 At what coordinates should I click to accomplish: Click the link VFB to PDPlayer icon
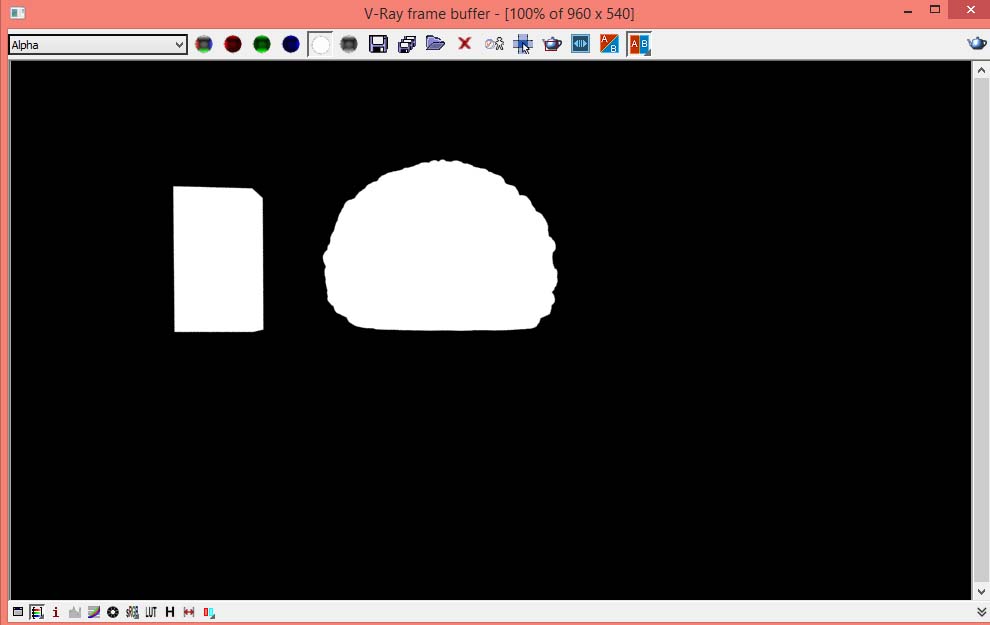pyautogui.click(x=580, y=44)
